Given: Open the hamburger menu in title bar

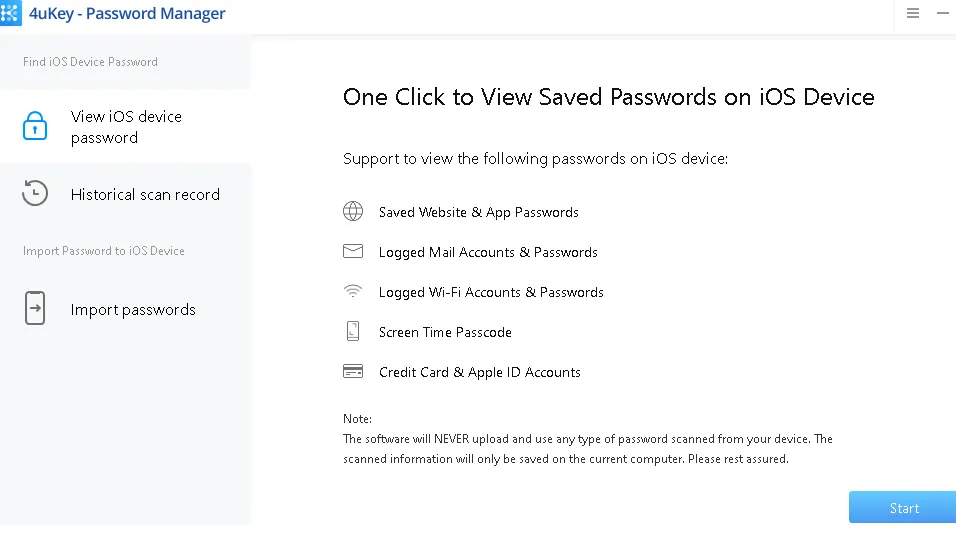Looking at the screenshot, I should tap(913, 14).
